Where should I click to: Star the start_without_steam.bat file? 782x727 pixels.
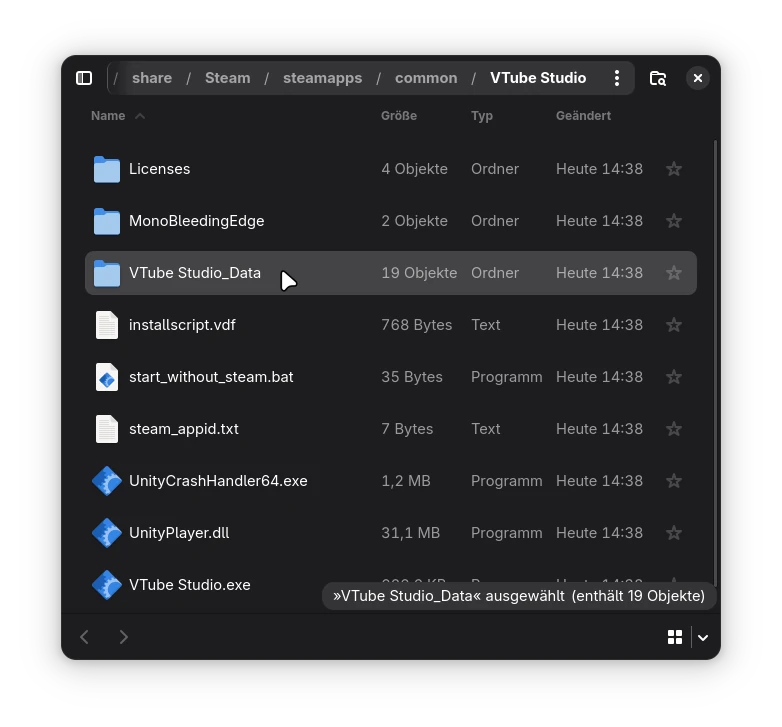(674, 377)
